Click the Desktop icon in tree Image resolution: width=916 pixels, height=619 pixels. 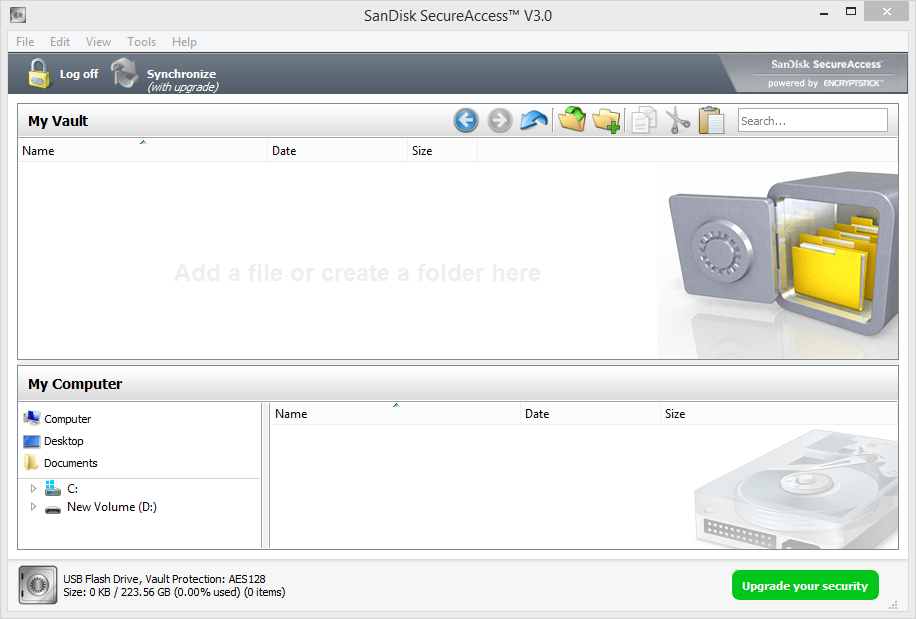pos(32,441)
